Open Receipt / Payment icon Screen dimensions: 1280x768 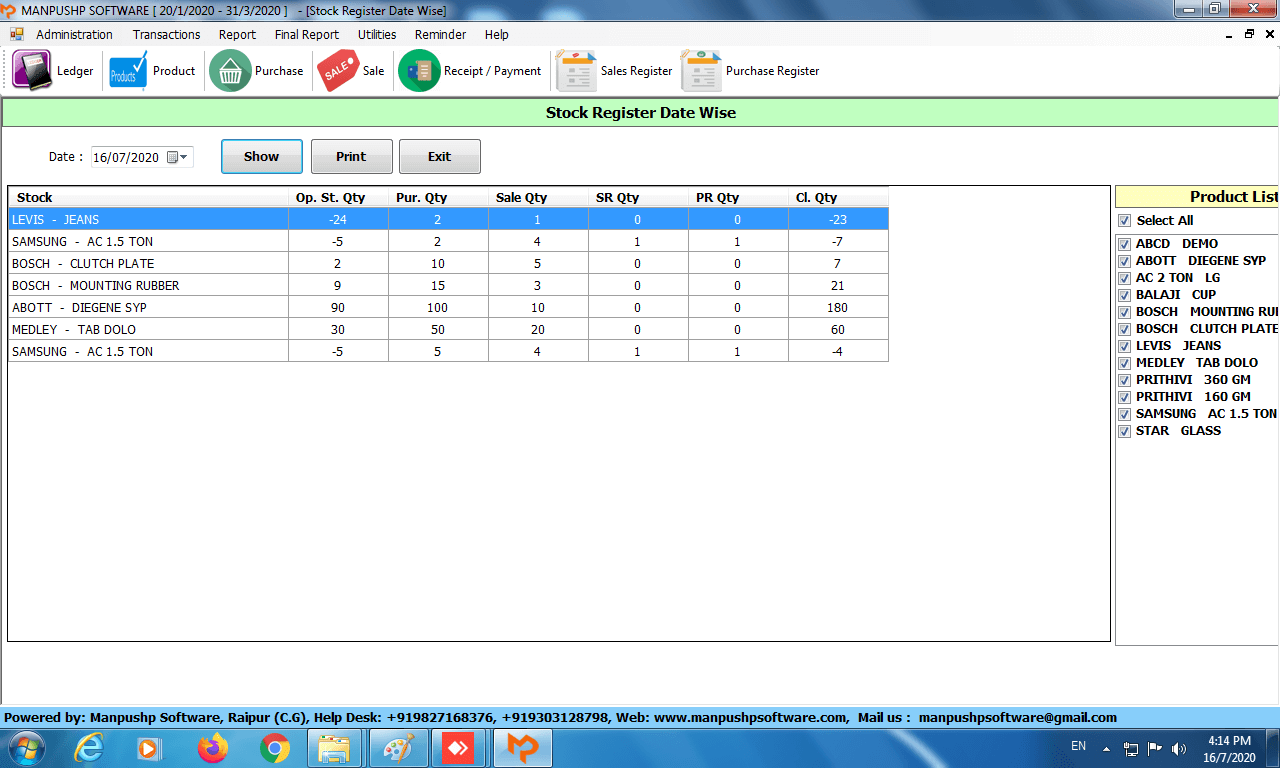(x=419, y=71)
